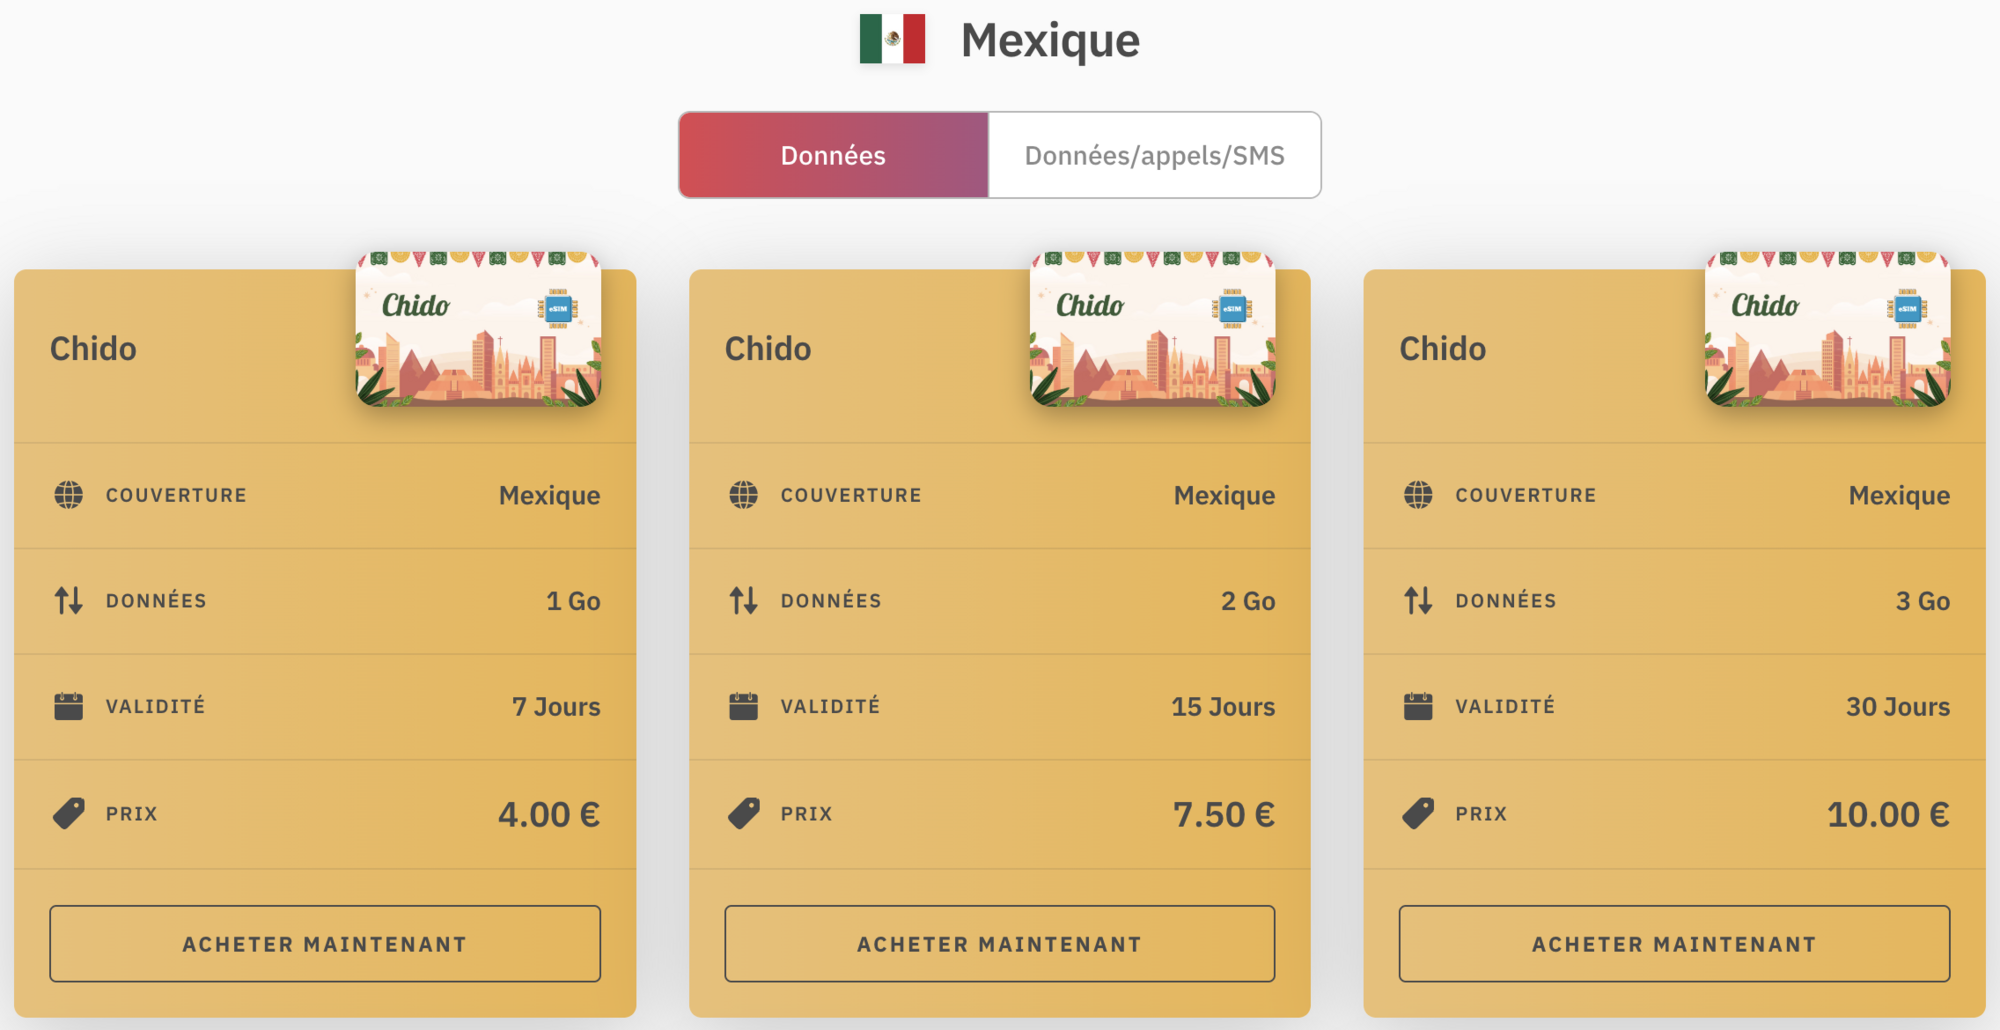
Task: Purchase the 3 Go plan via Acheter Maintenant
Action: point(1674,943)
